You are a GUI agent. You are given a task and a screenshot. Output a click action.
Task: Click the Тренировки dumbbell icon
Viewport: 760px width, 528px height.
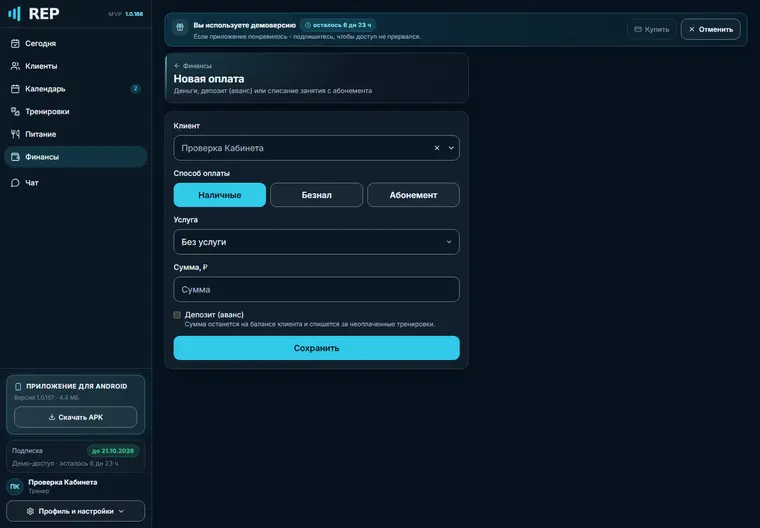coord(15,112)
